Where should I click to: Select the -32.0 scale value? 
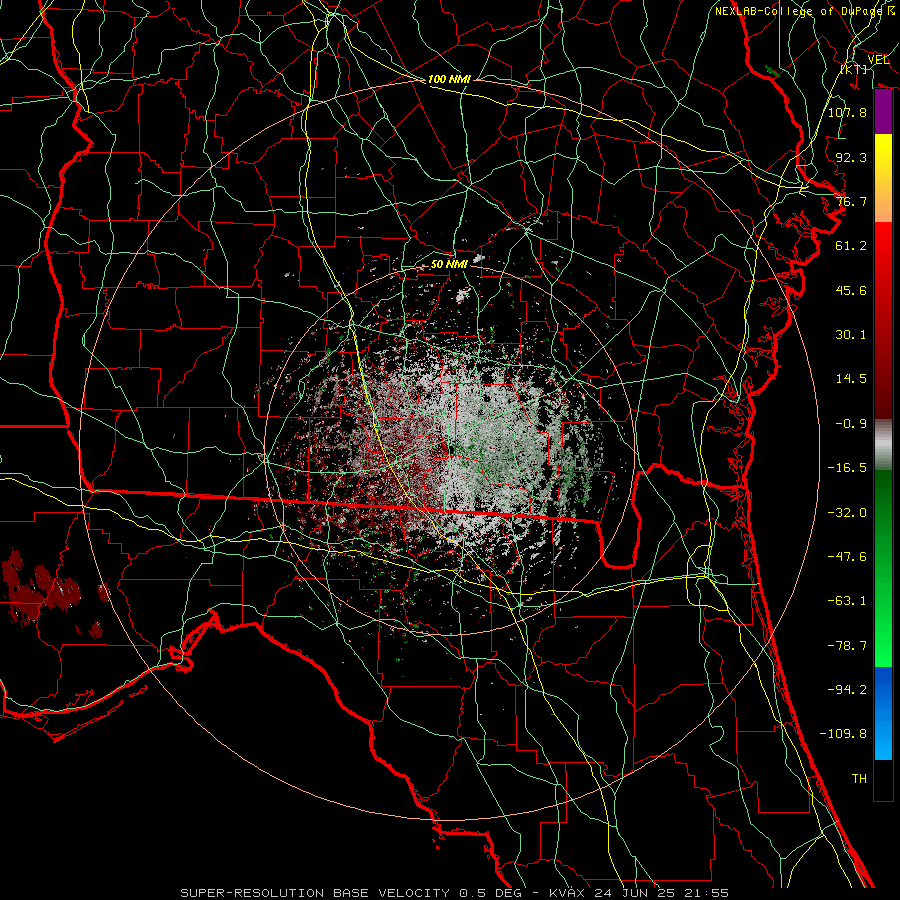(x=847, y=513)
